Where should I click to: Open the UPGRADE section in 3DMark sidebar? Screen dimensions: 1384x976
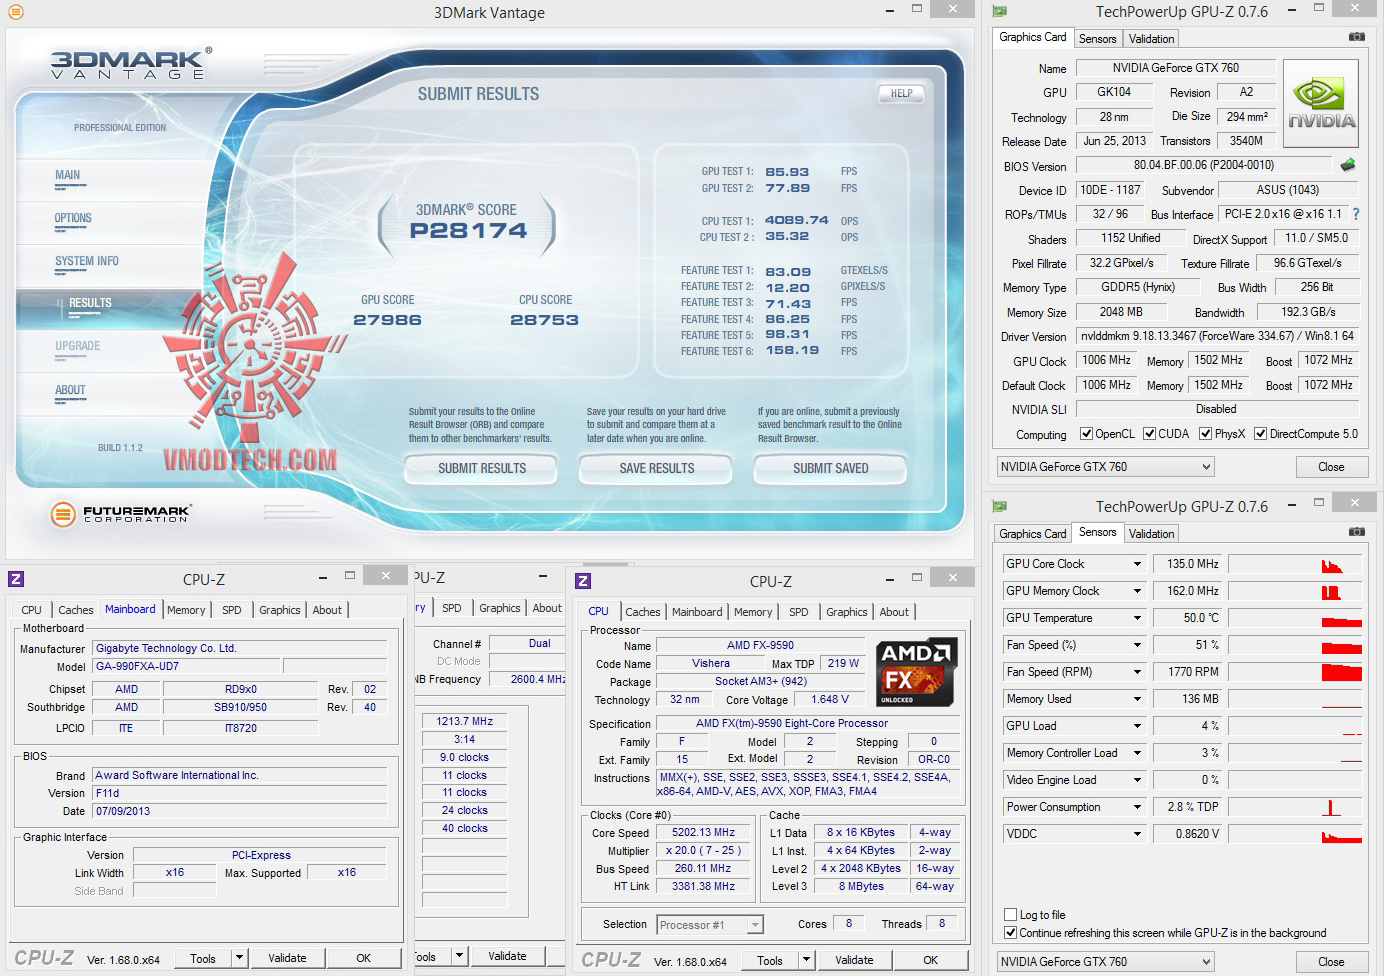78,346
